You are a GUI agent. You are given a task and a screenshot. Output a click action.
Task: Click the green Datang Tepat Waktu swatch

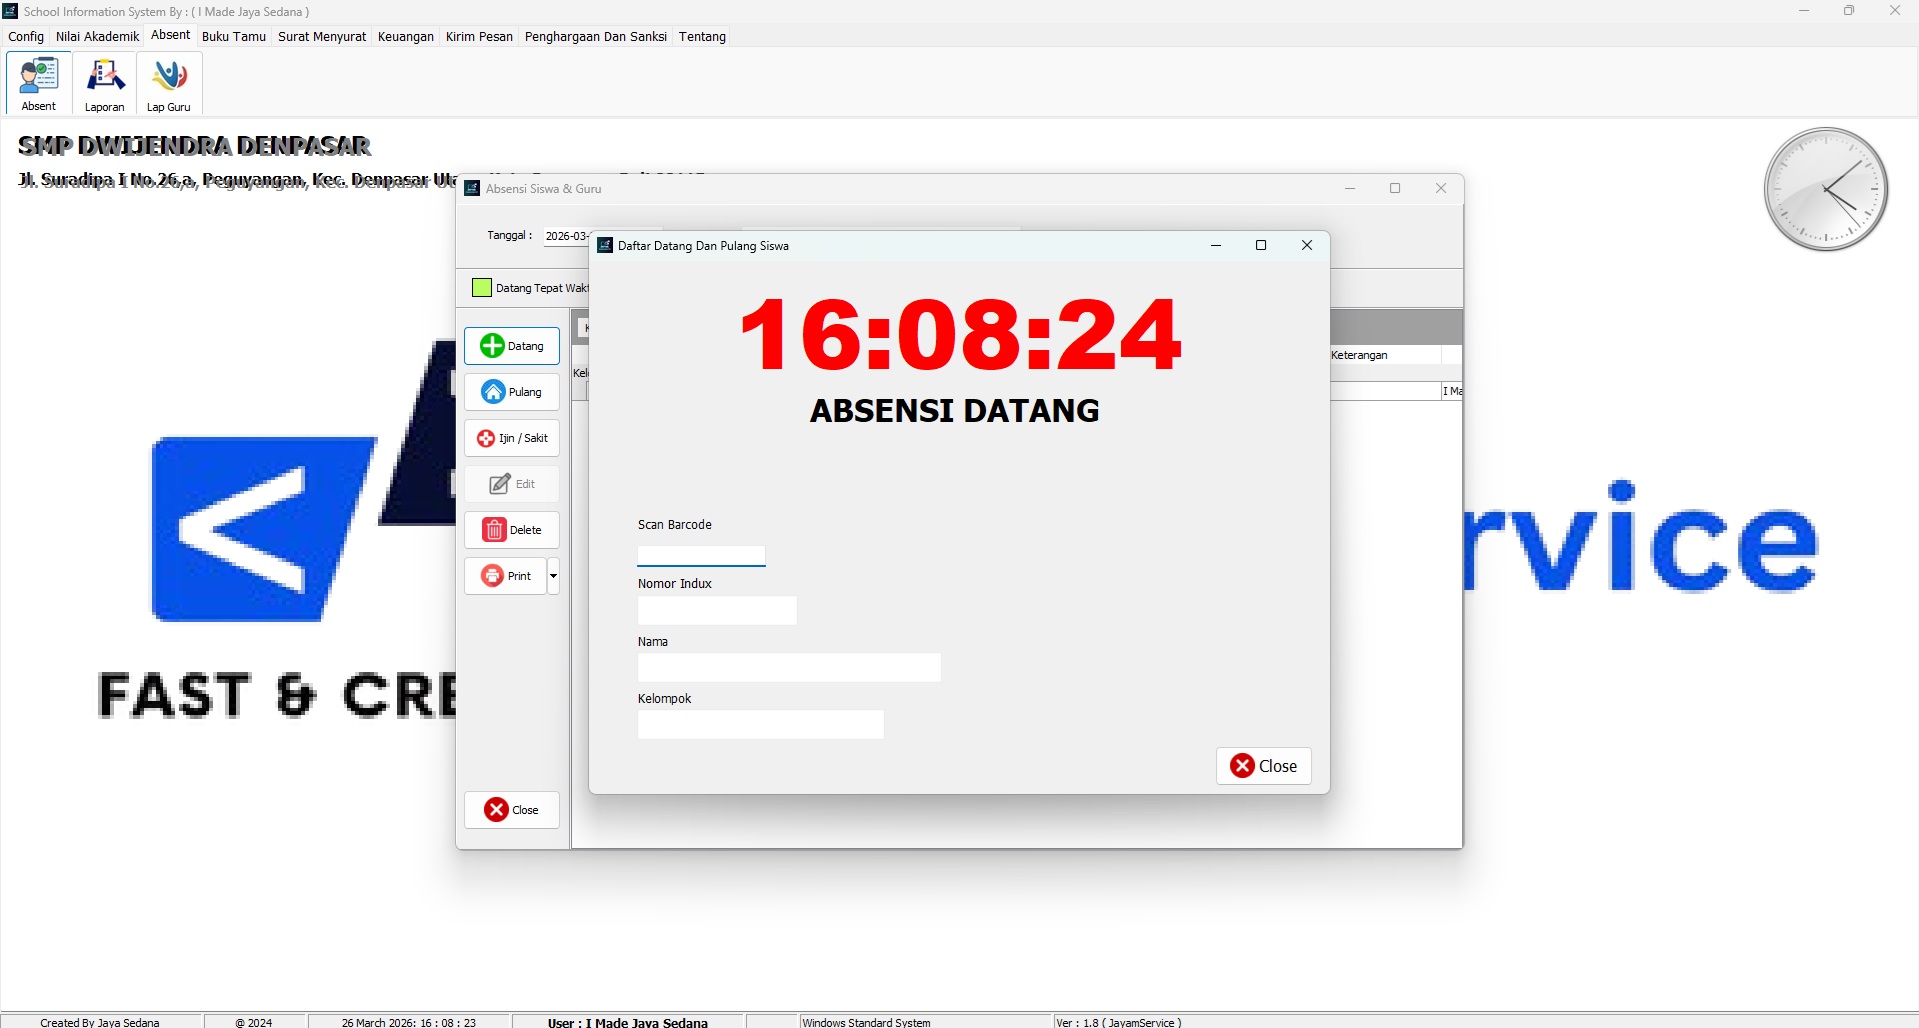pyautogui.click(x=481, y=288)
